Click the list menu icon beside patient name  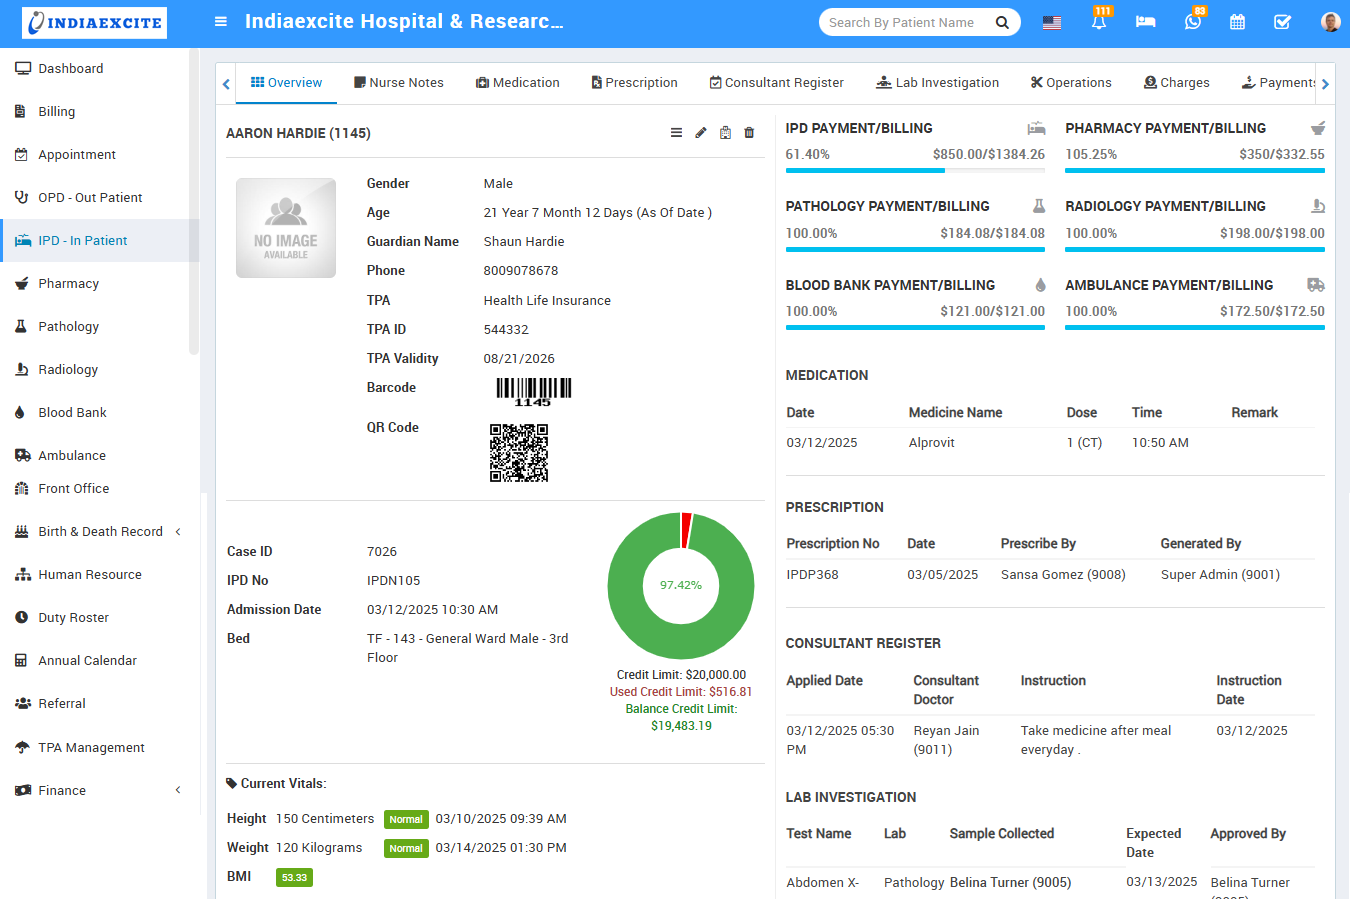point(676,133)
